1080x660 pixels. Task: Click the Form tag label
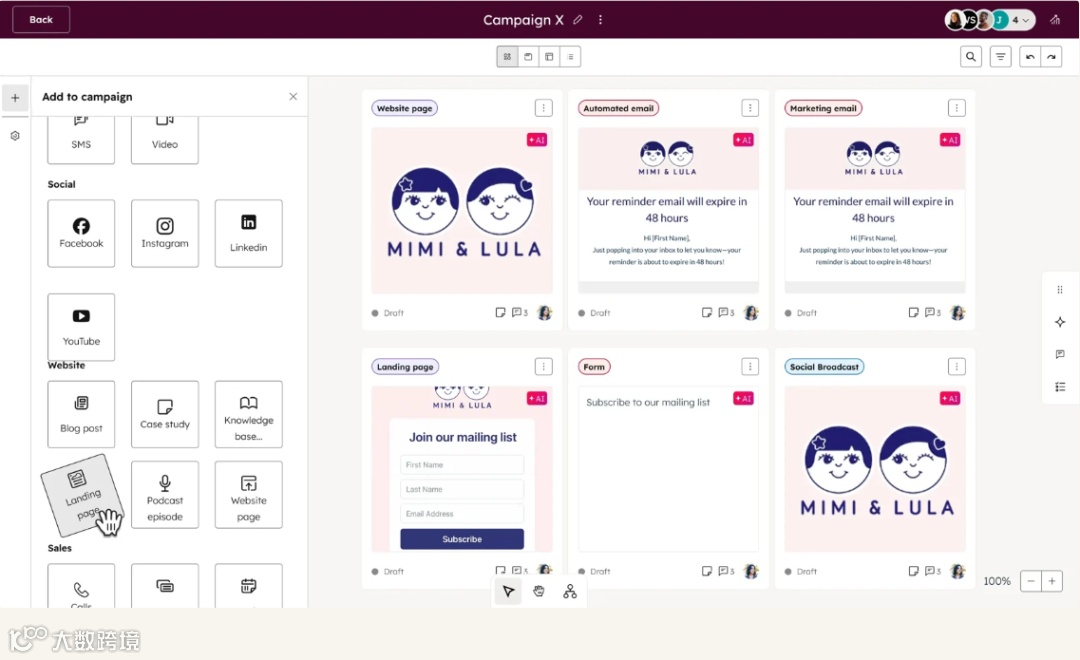[594, 367]
